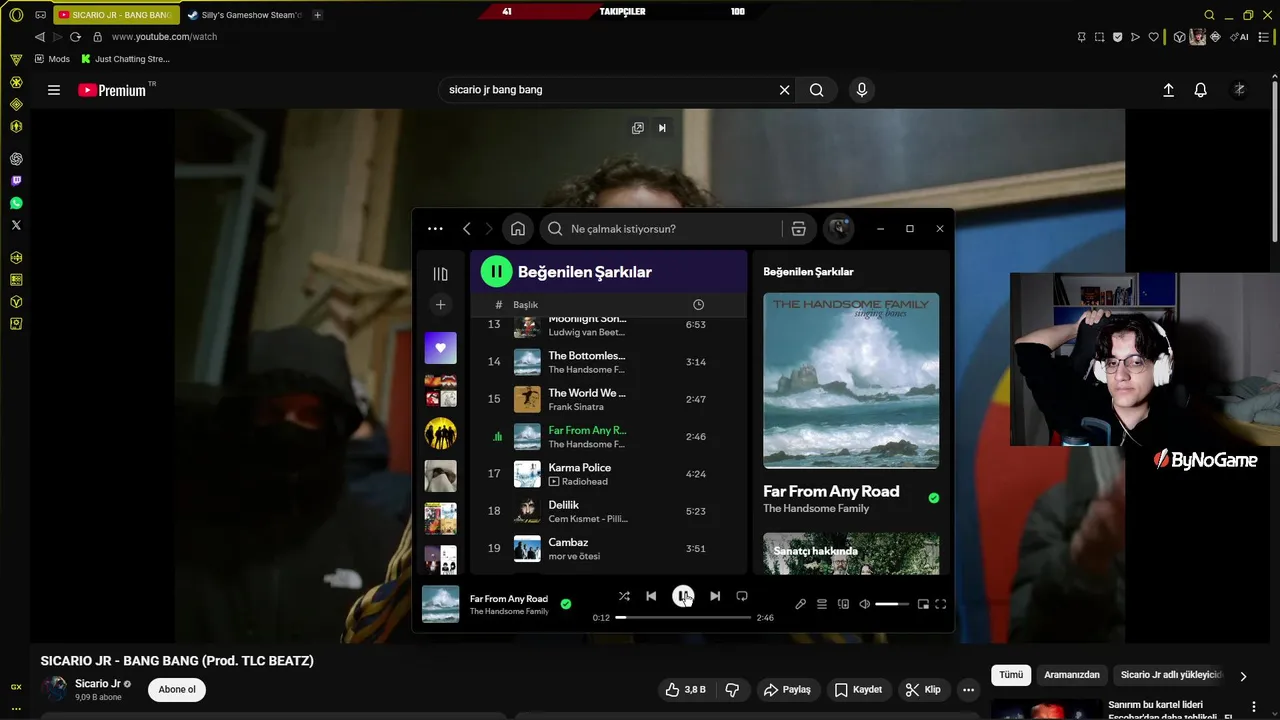Sort by the Başlık column header
Screen dimensions: 1280x720
[x=526, y=304]
